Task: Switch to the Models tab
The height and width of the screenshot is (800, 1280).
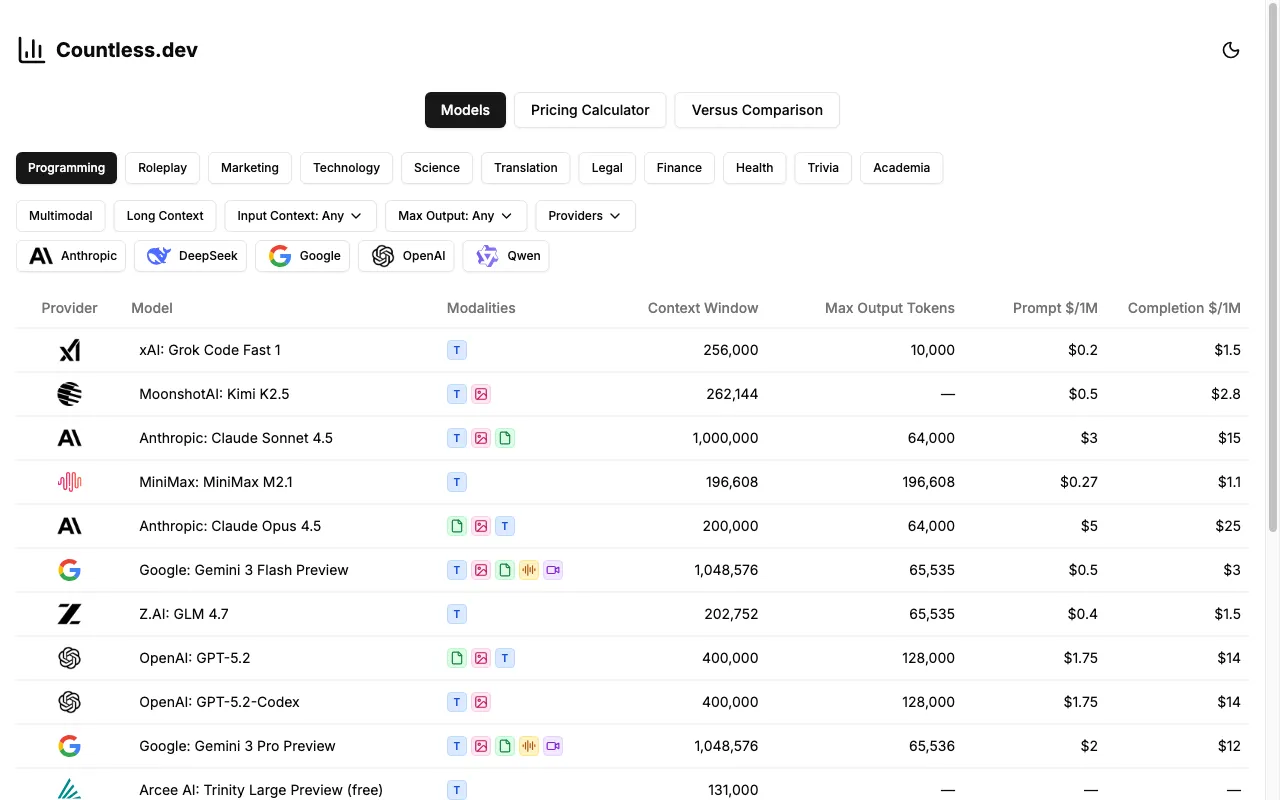Action: (465, 110)
